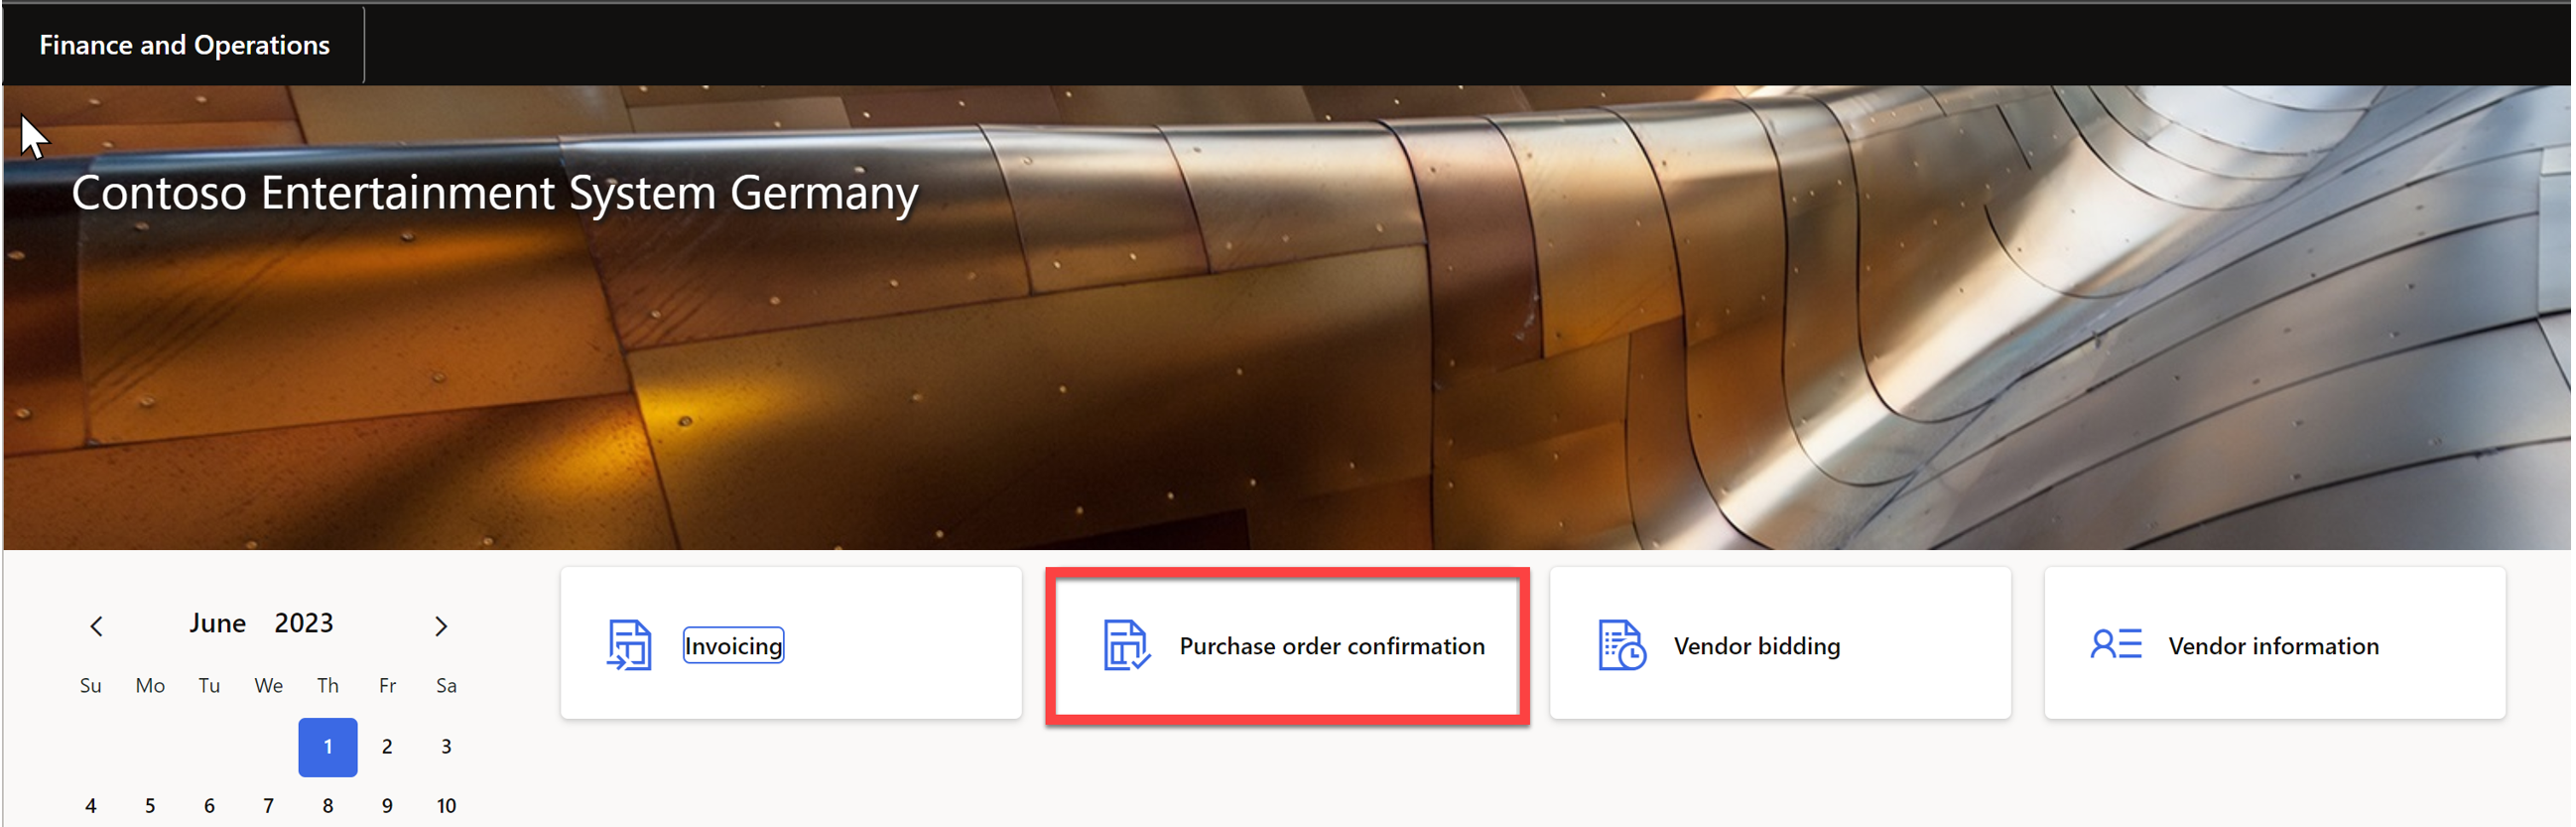The height and width of the screenshot is (827, 2576).
Task: Click the Contoso Entertainment System Germany banner title
Action: (x=494, y=193)
